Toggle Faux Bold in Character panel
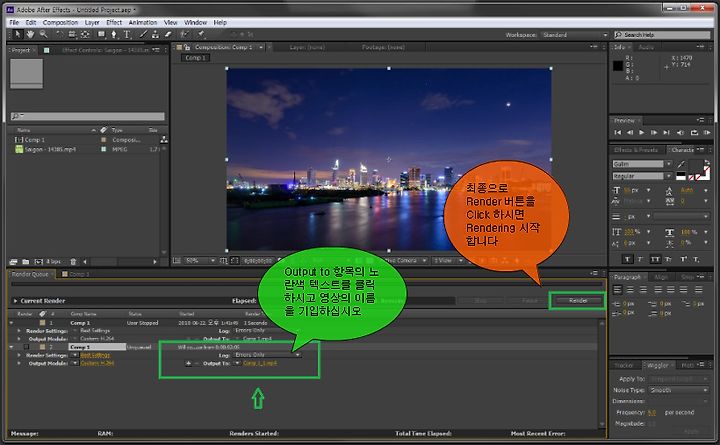This screenshot has width=720, height=445. [x=627, y=259]
